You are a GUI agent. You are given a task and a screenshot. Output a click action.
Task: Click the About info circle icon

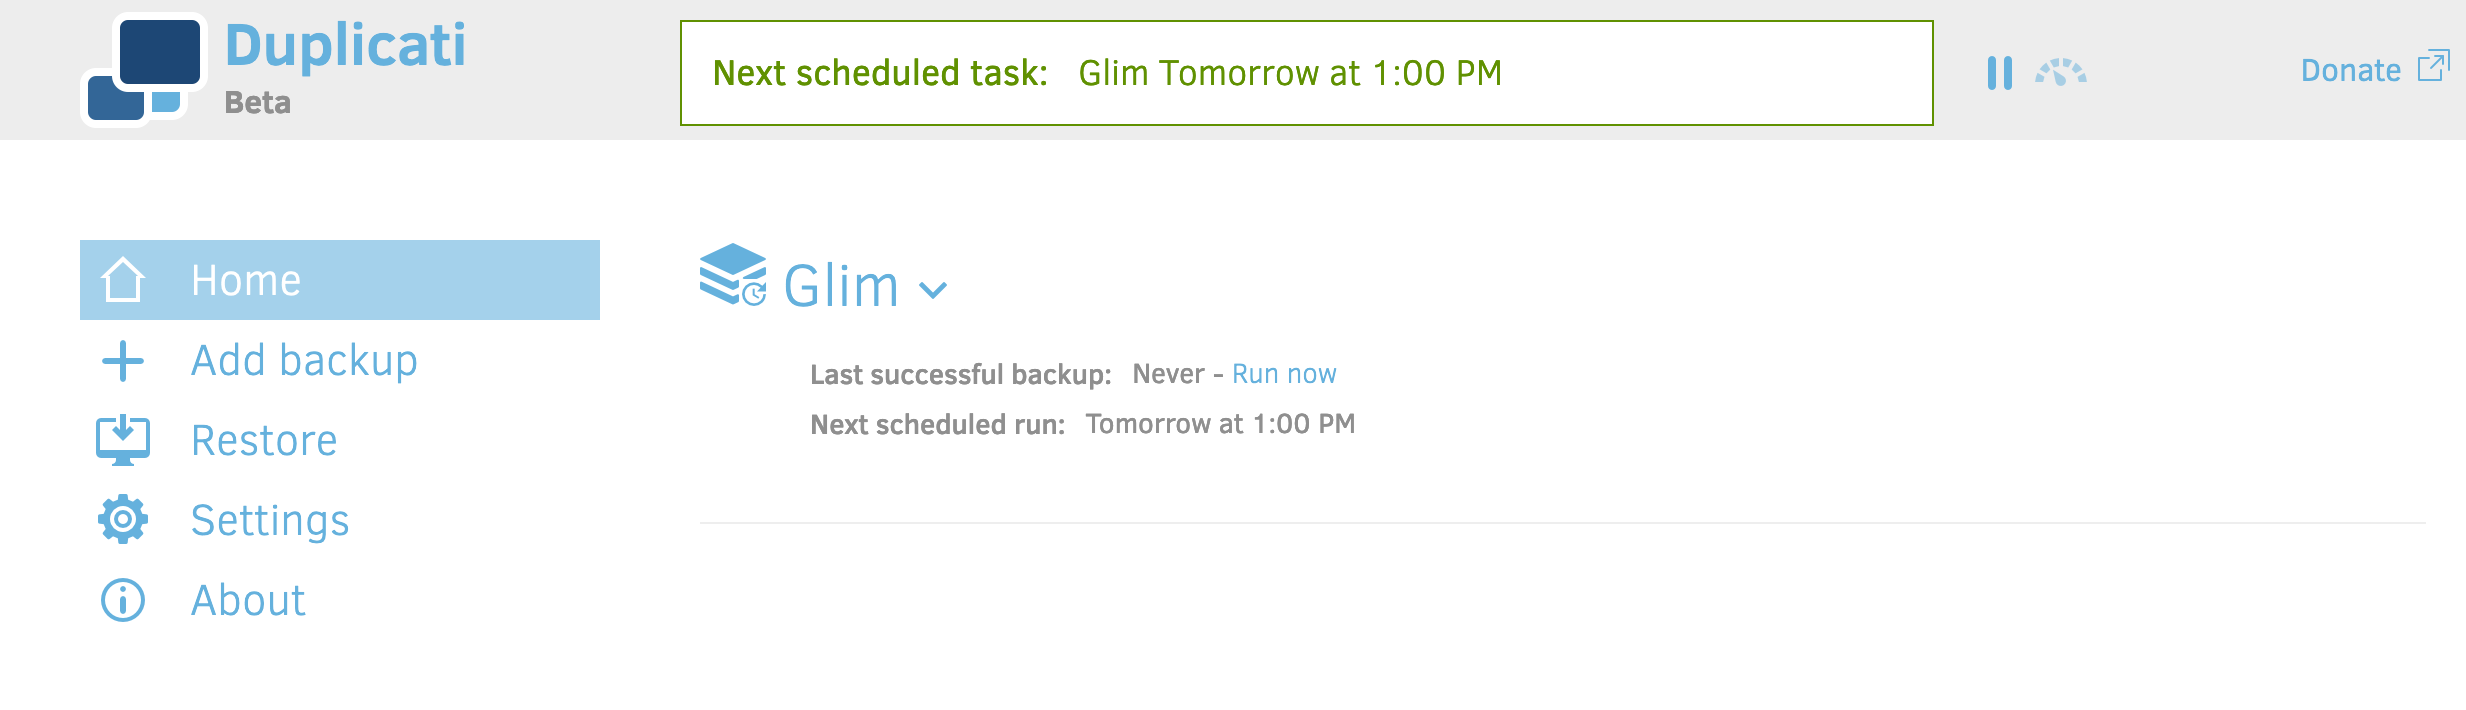click(123, 600)
